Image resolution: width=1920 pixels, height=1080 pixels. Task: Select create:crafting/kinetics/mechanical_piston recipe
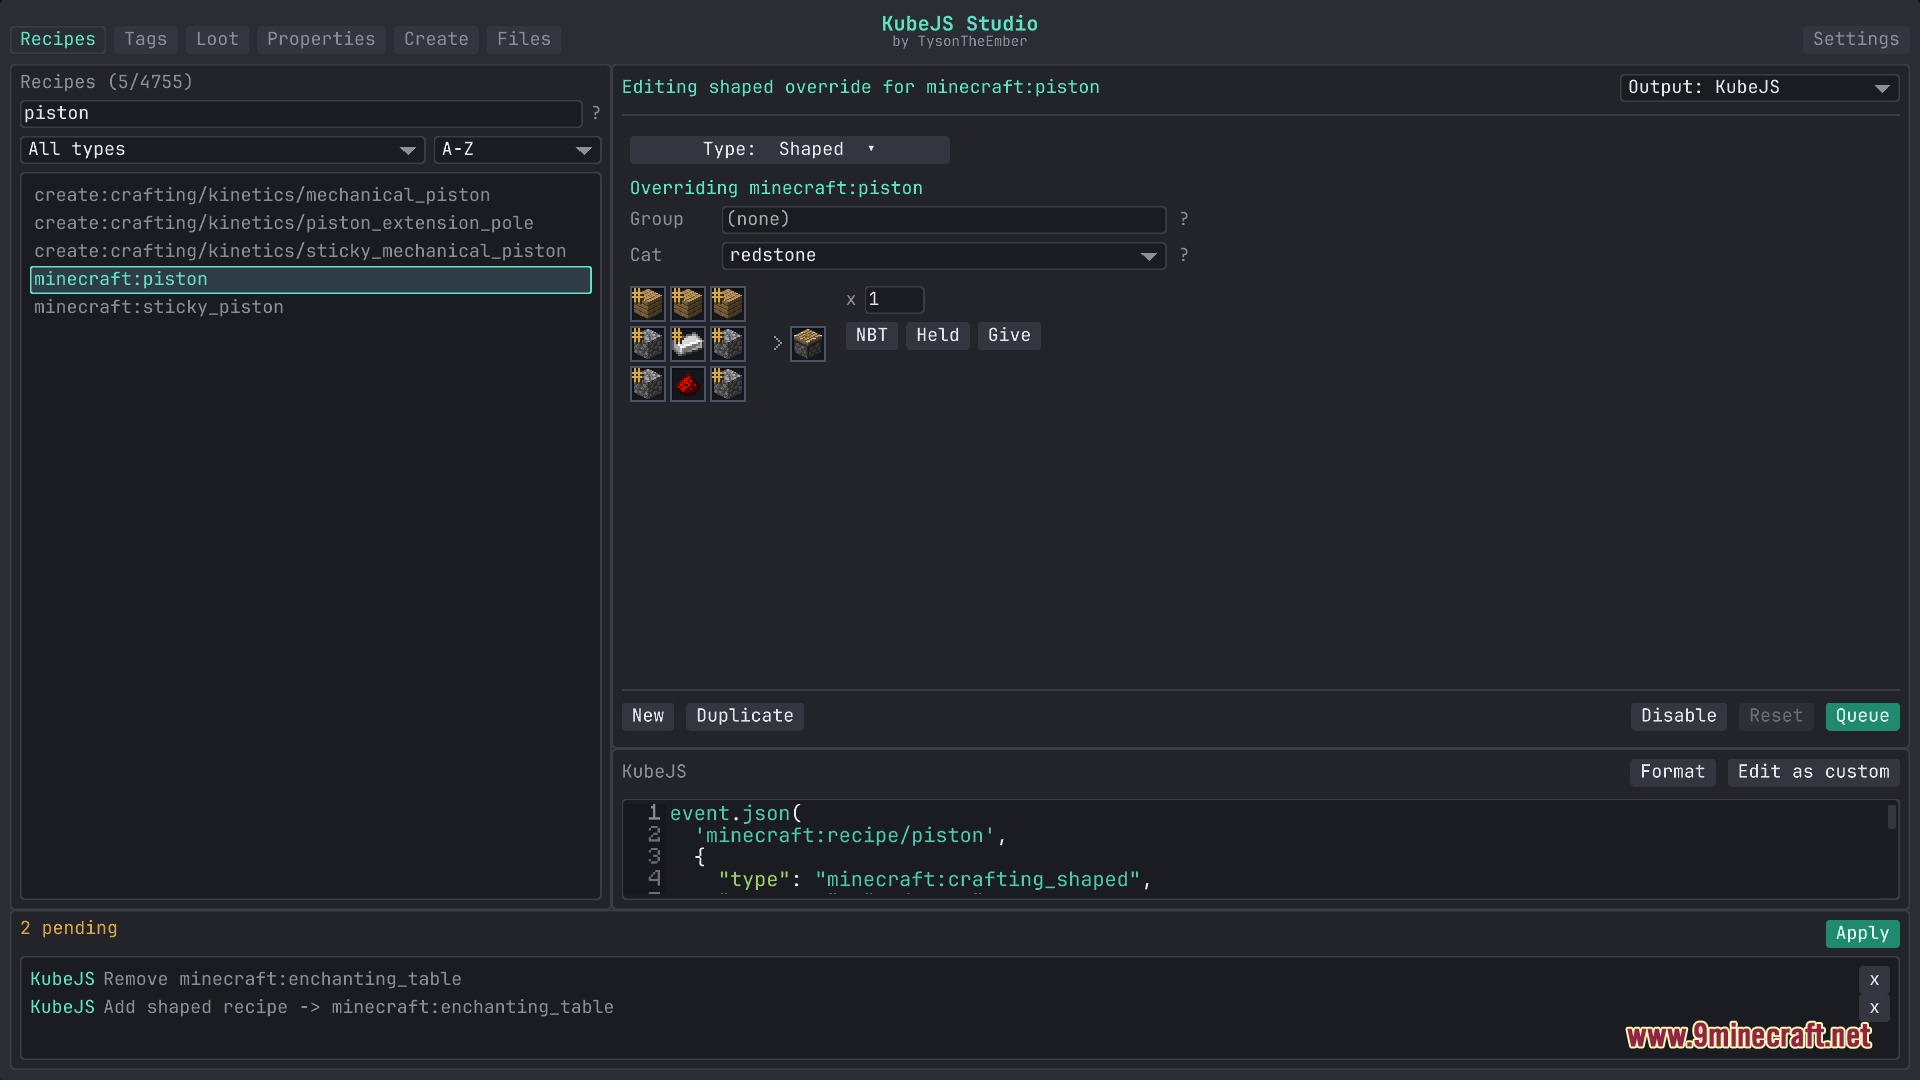(311, 195)
